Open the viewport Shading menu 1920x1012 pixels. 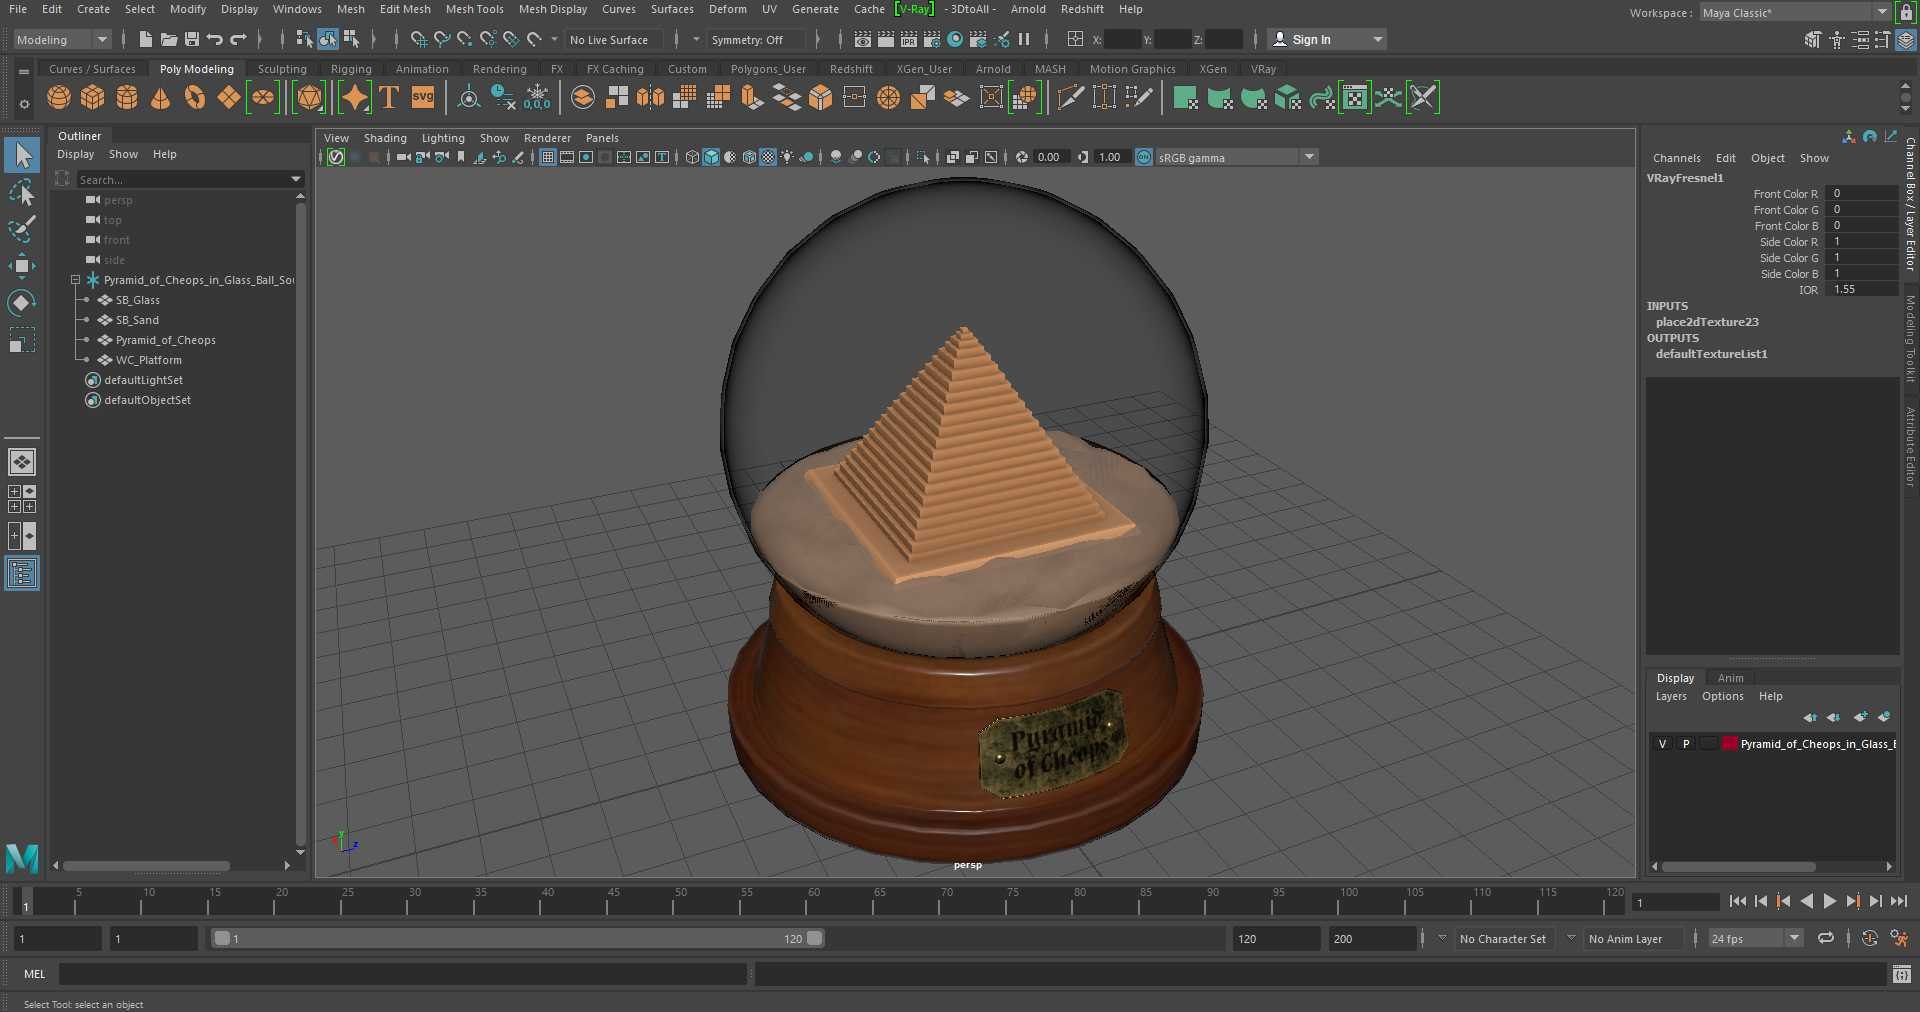(x=385, y=138)
